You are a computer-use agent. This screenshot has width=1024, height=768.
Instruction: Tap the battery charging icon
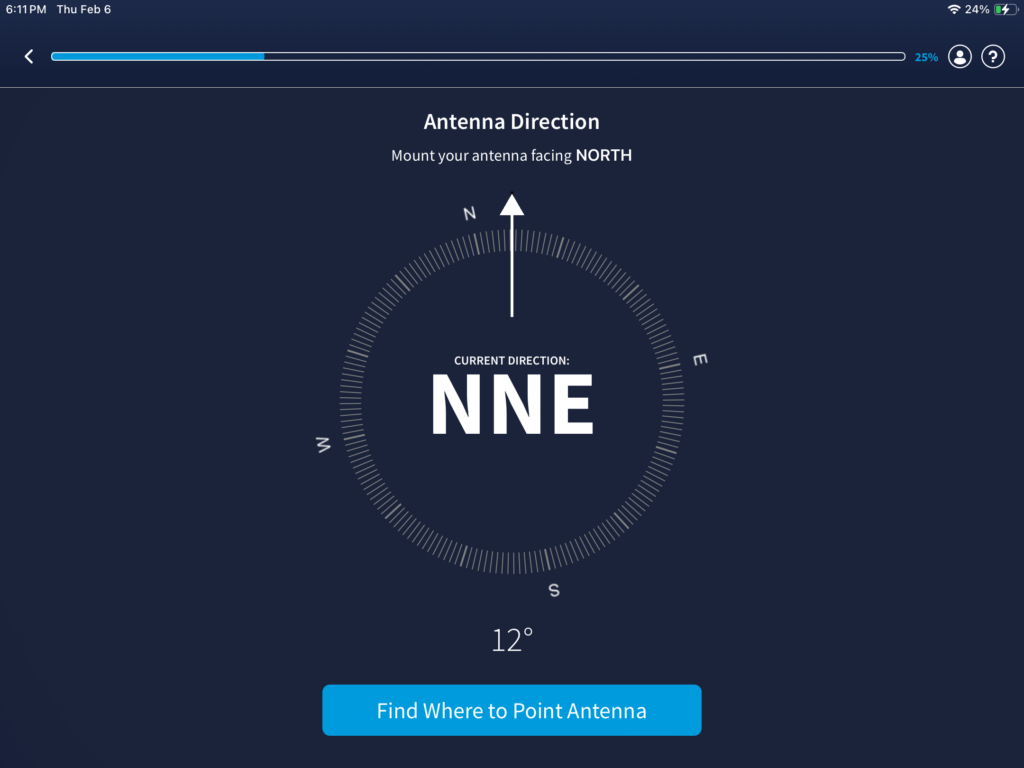(1003, 9)
